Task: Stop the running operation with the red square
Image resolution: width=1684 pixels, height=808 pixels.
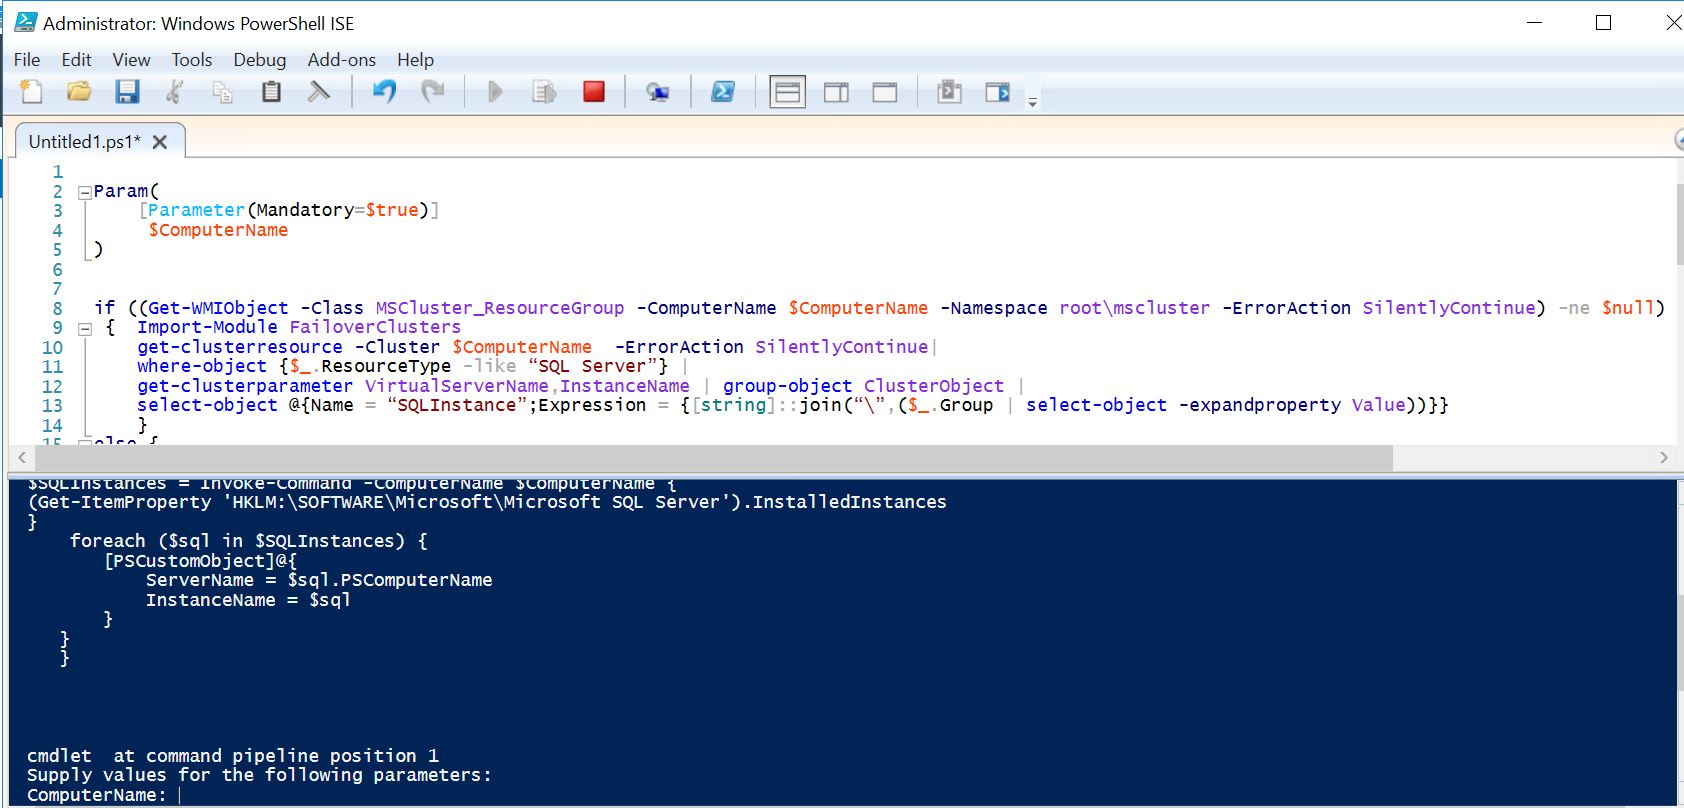Action: tap(594, 92)
